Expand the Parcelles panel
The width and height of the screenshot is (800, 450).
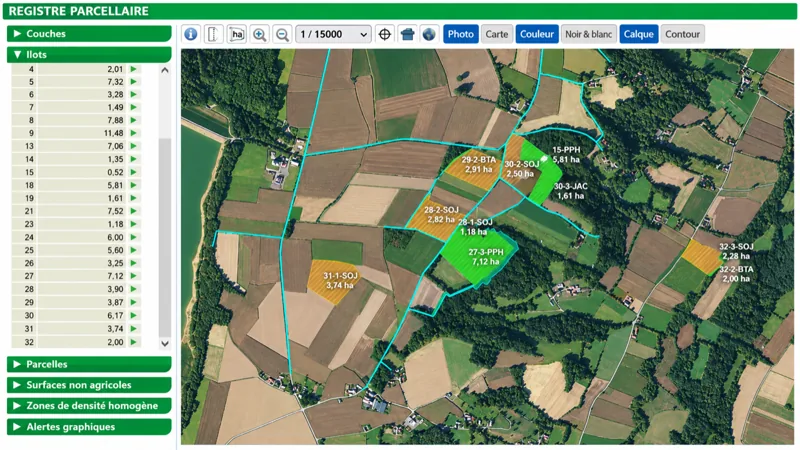coord(89,364)
